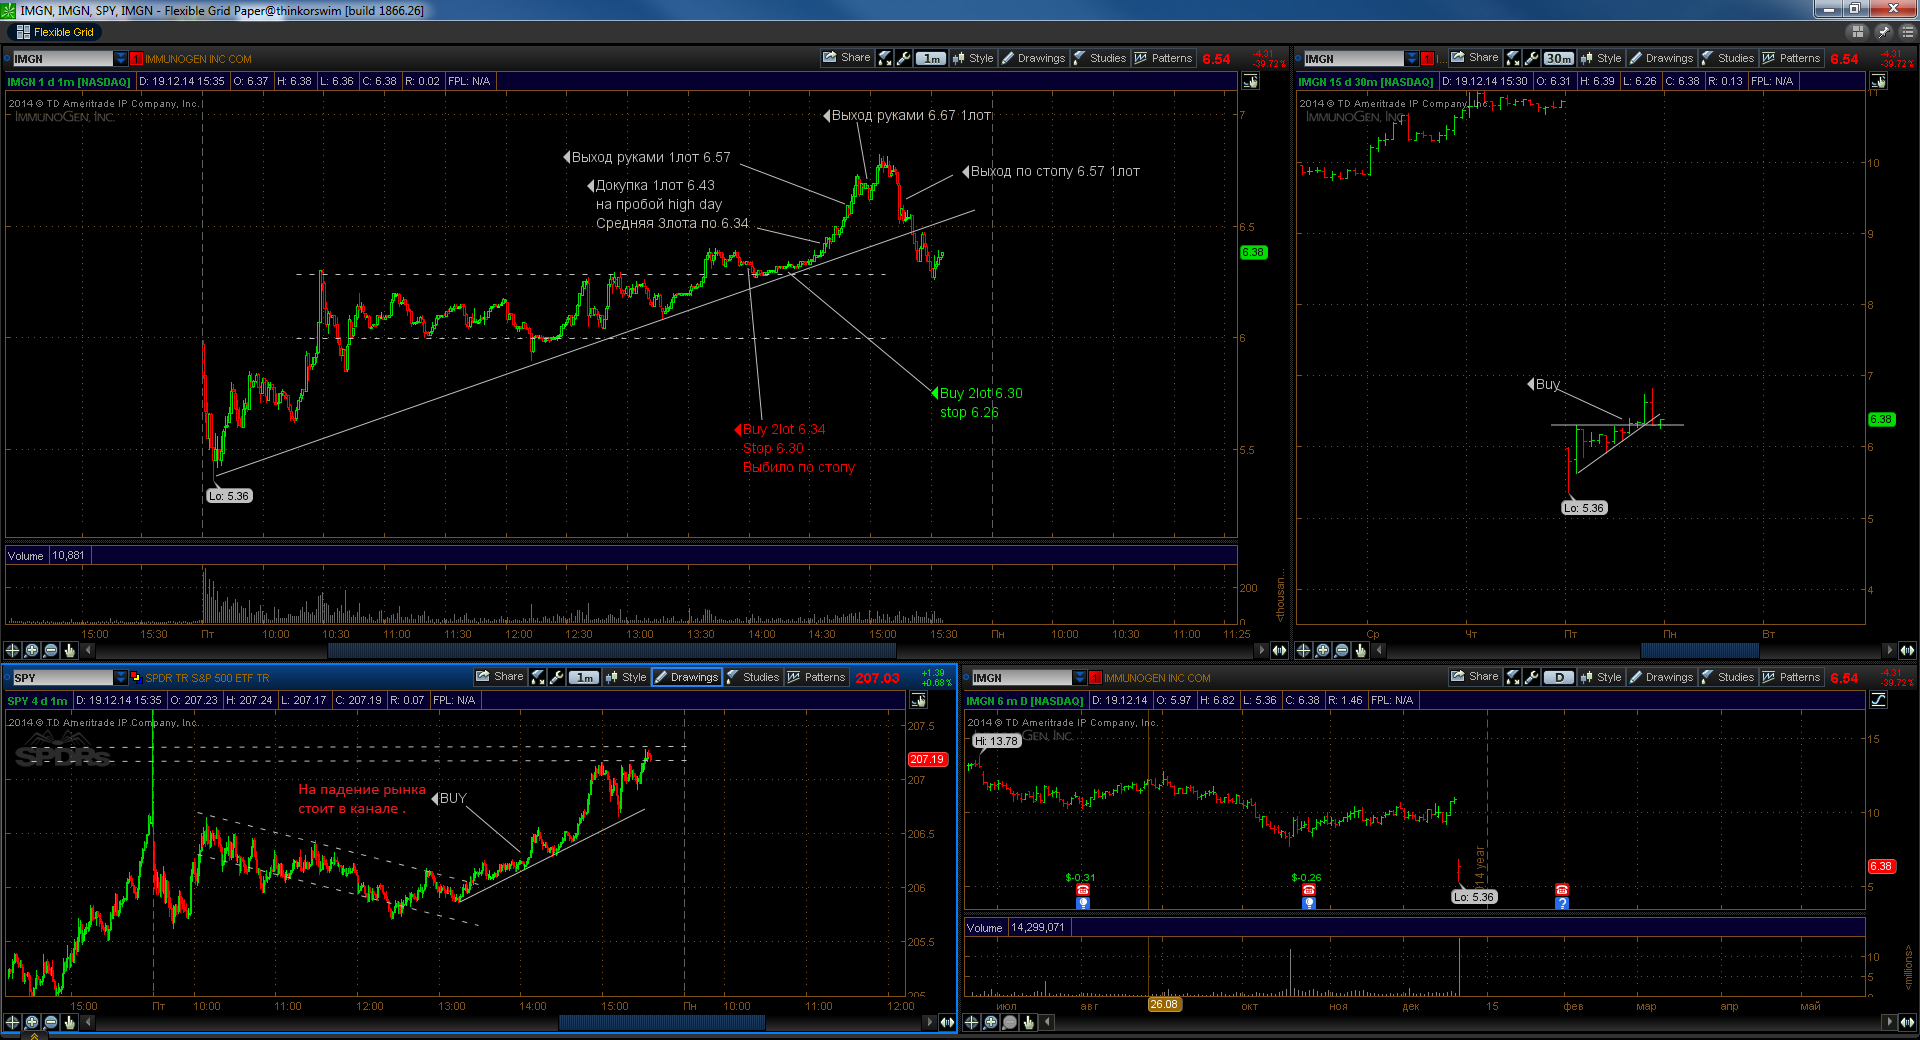The image size is (1920, 1040).
Task: Open Style menu in top-right 30m chart
Action: [1601, 58]
